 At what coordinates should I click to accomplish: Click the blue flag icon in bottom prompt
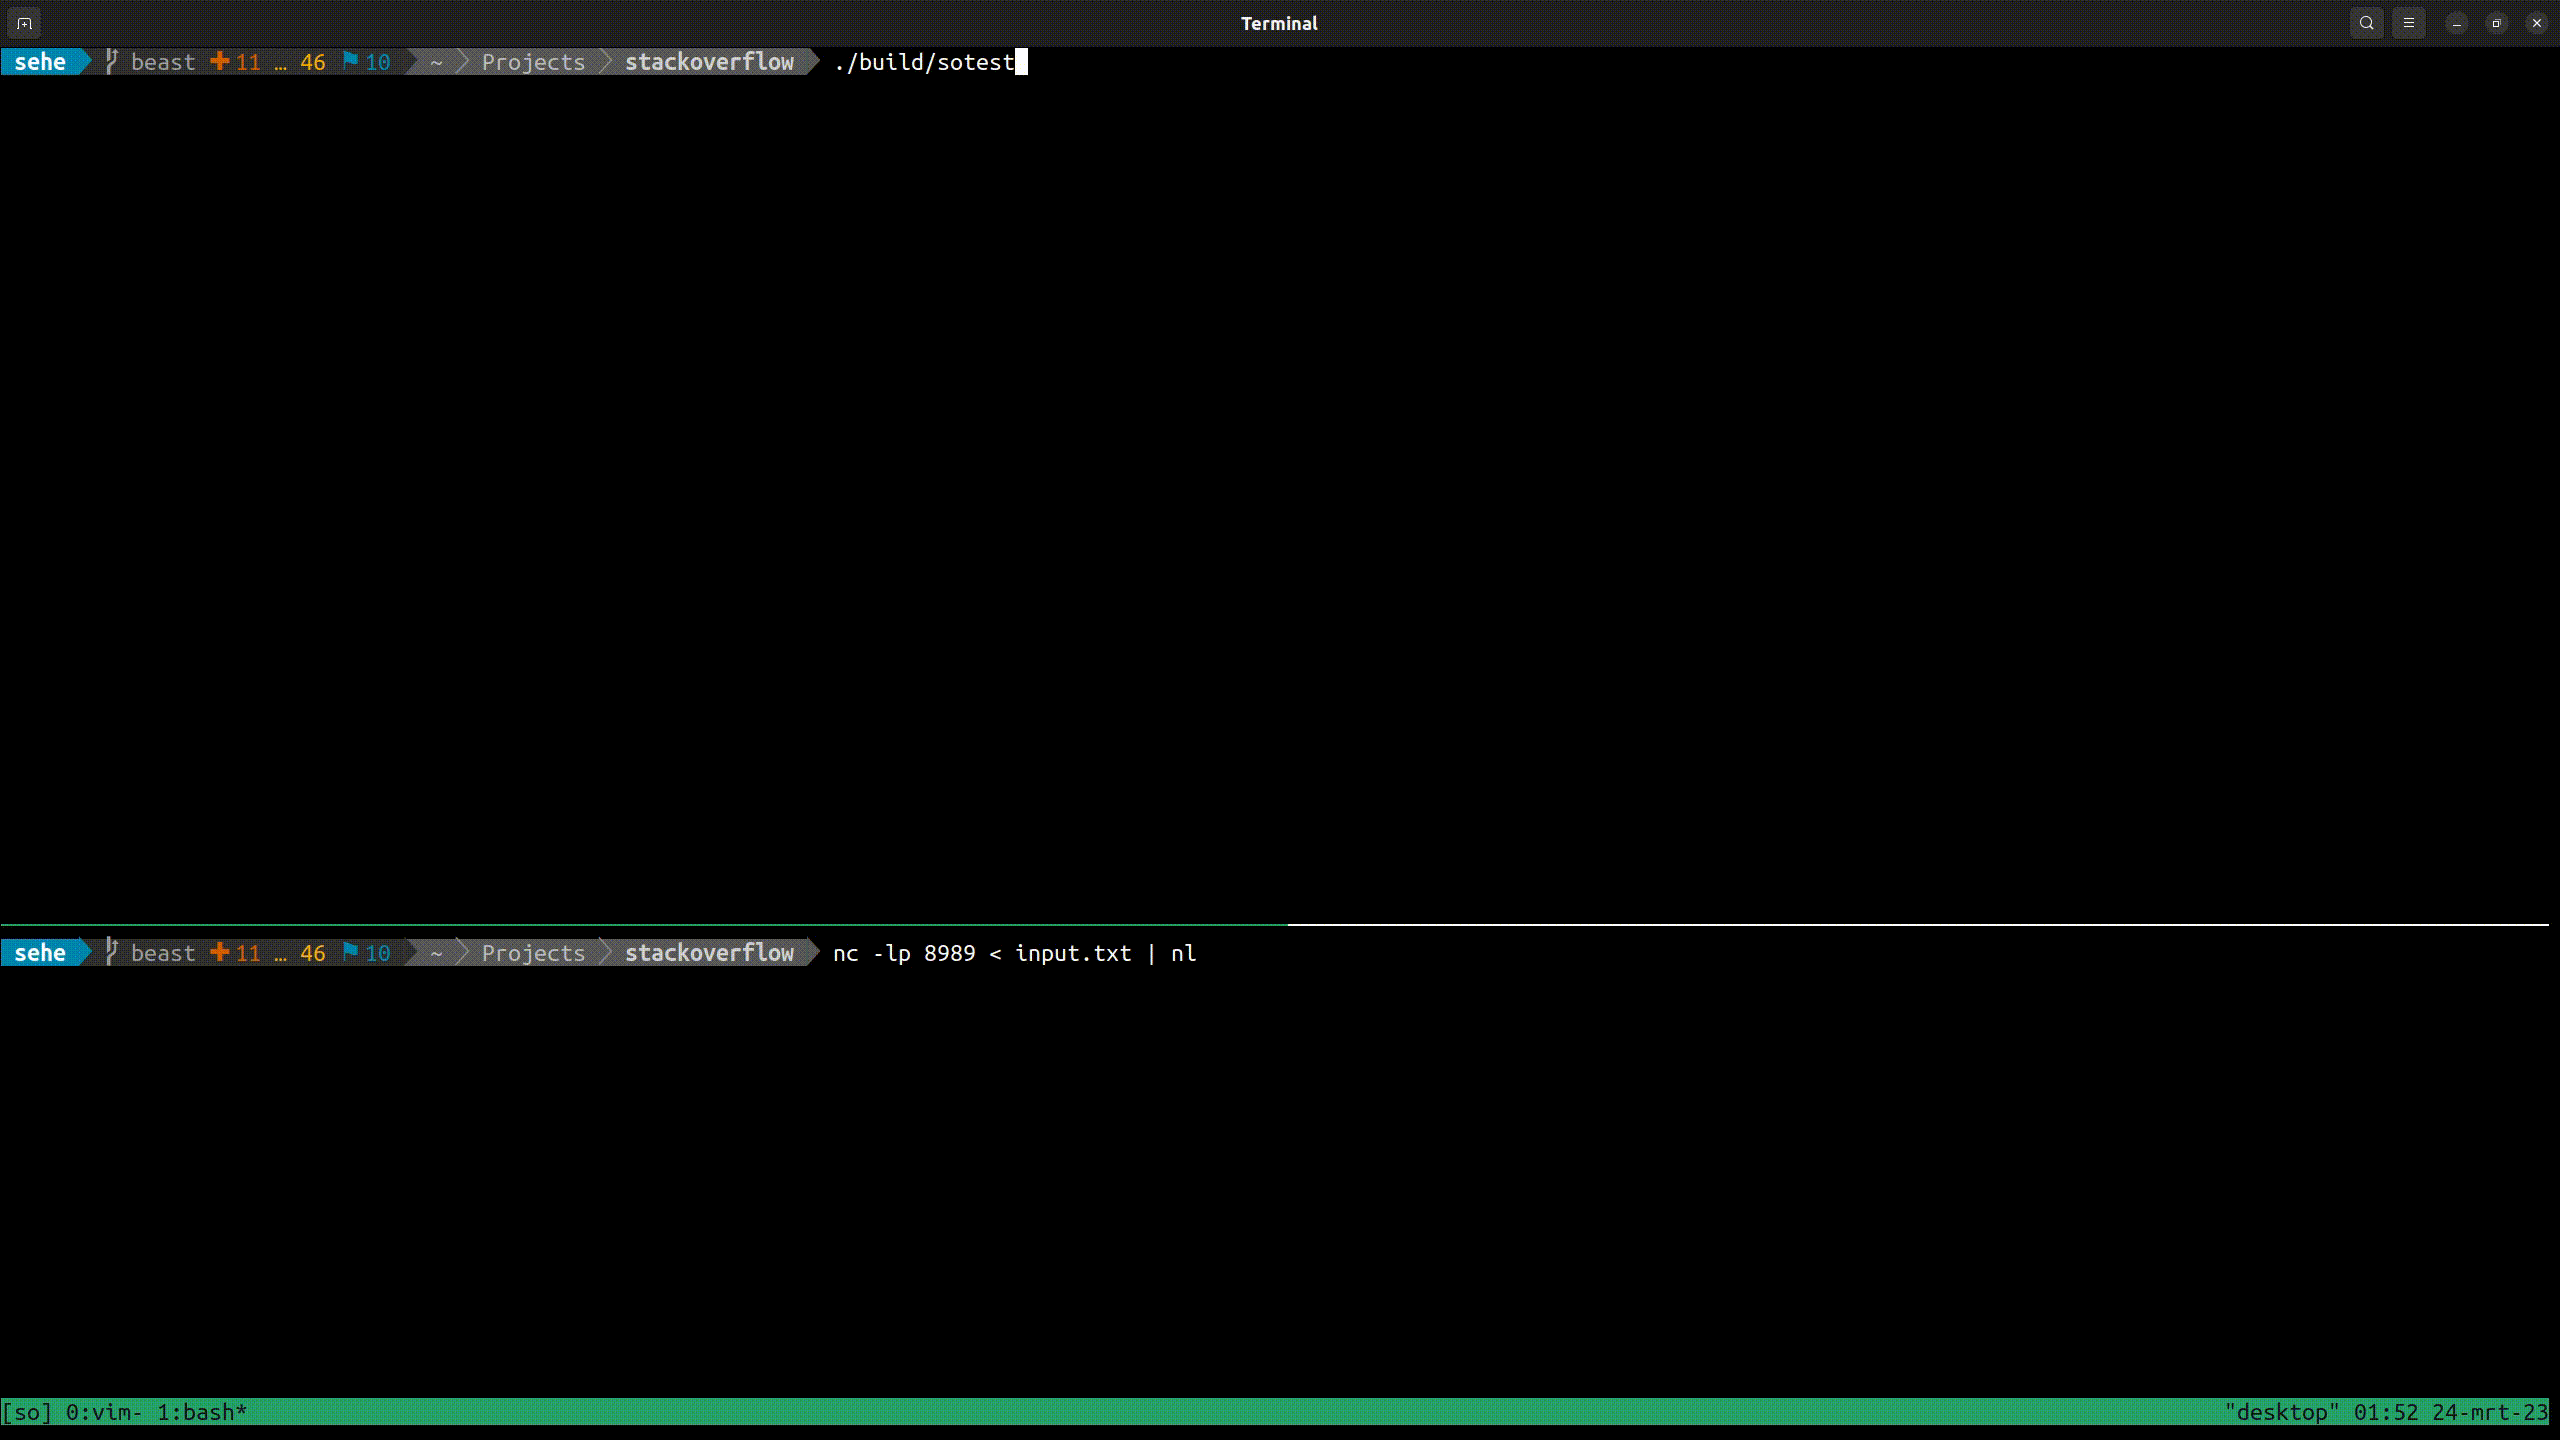[350, 952]
